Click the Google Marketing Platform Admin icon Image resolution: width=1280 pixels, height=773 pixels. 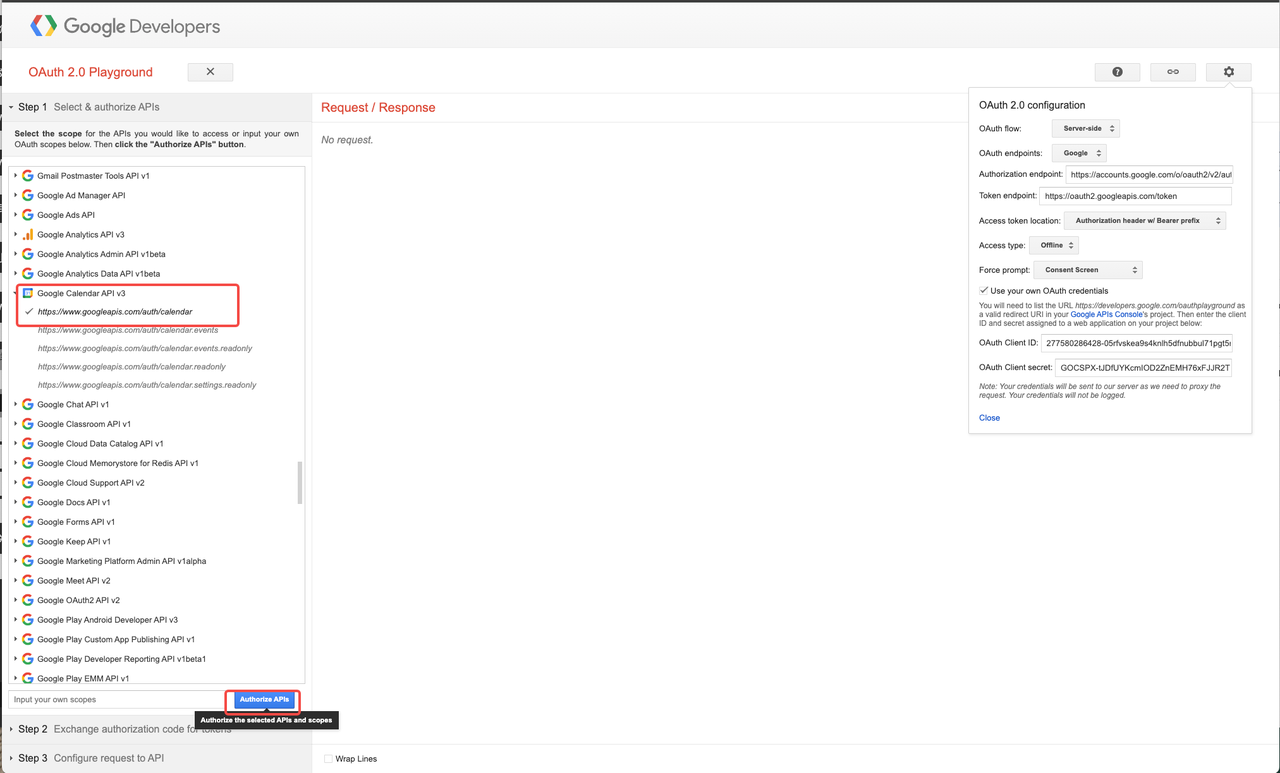point(28,561)
